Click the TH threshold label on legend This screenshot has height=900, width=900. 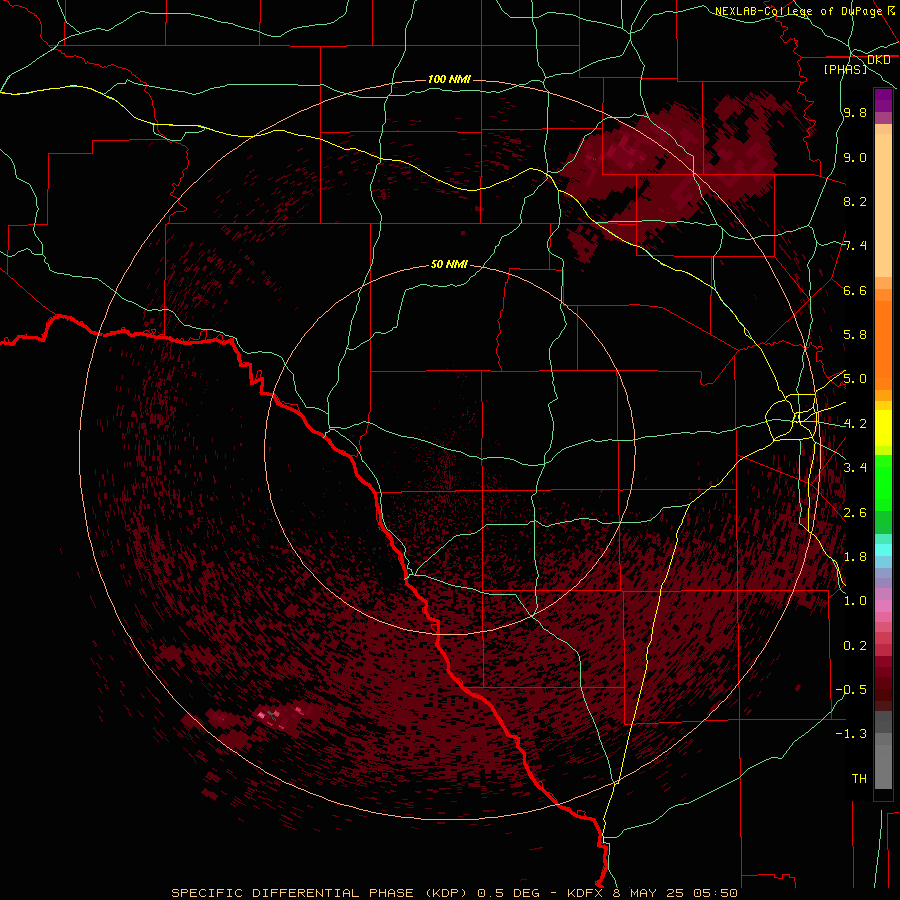(x=859, y=779)
